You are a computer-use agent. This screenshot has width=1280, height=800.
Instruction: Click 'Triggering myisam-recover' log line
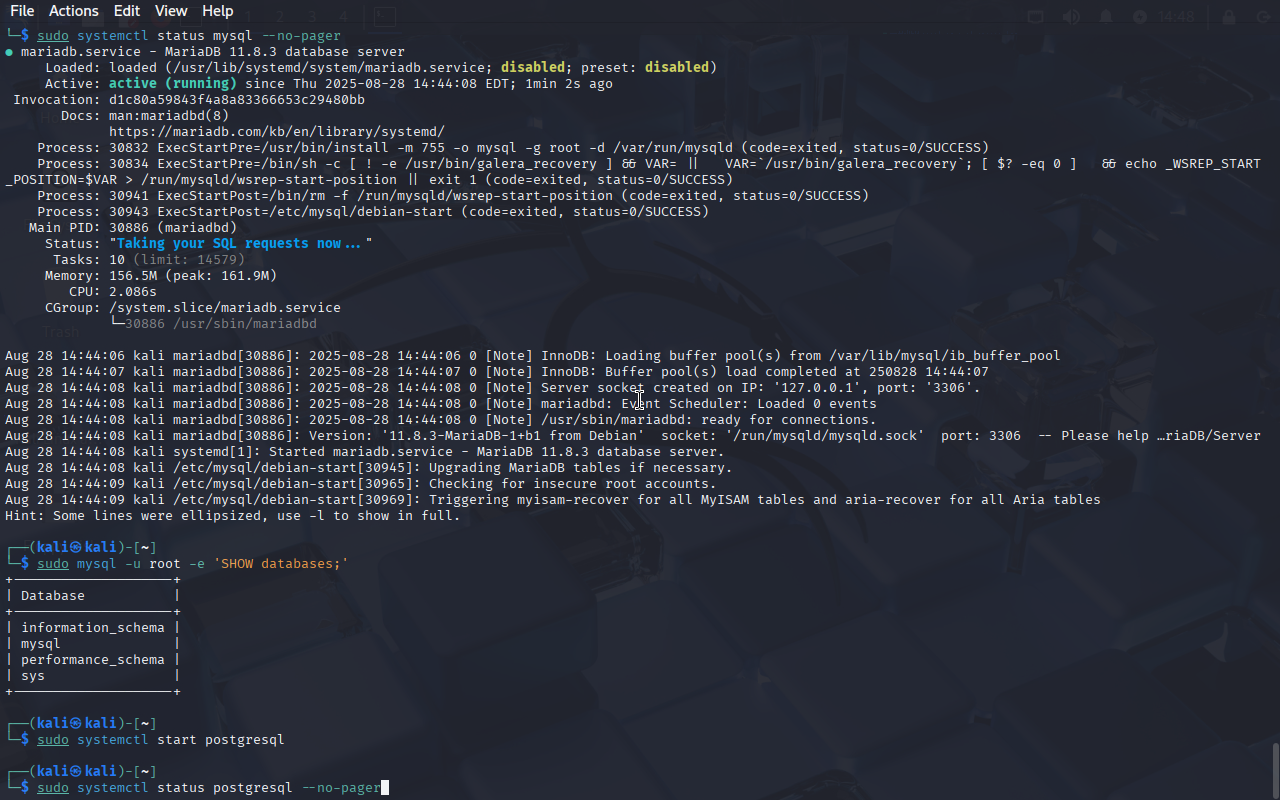(x=553, y=500)
